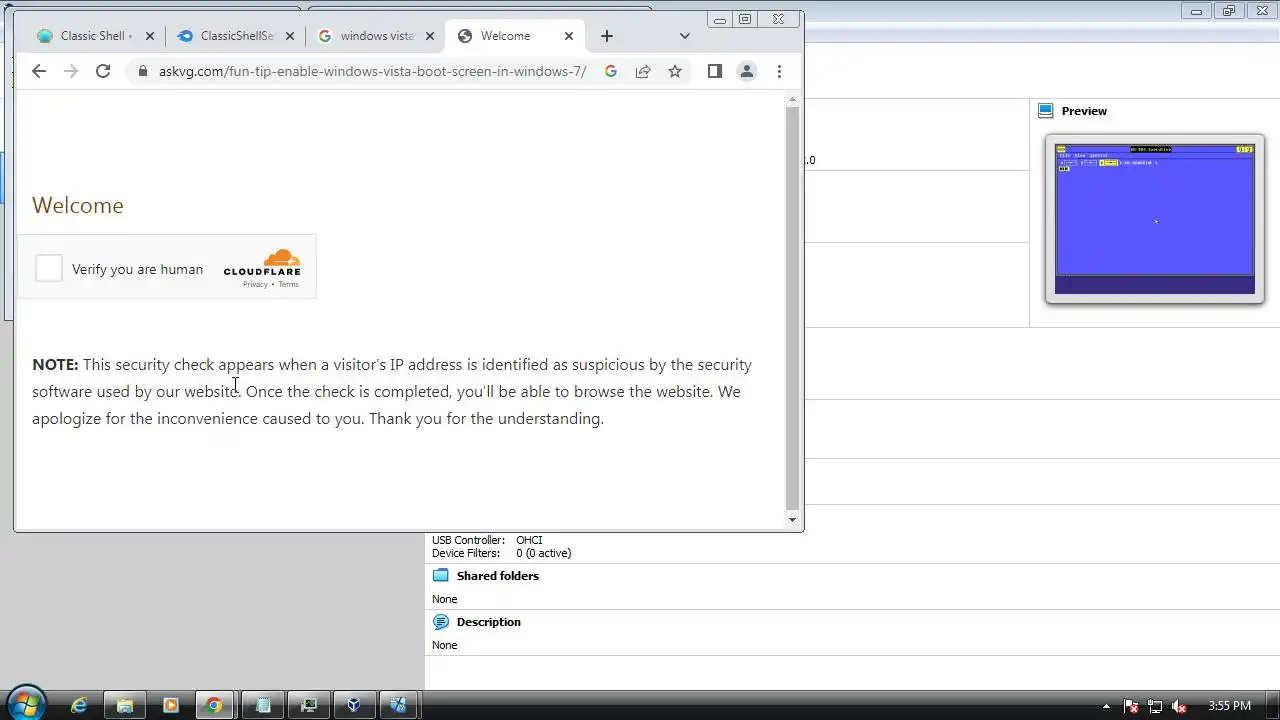The image size is (1280, 720).
Task: Open Chrome profile avatar menu
Action: coord(747,71)
